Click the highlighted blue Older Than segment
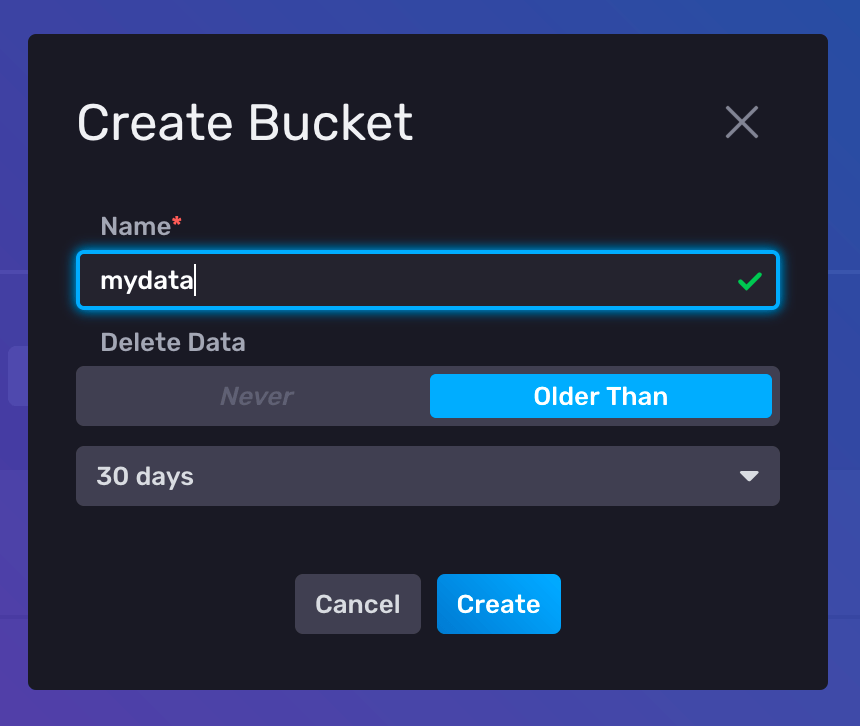This screenshot has width=860, height=726. click(x=600, y=396)
